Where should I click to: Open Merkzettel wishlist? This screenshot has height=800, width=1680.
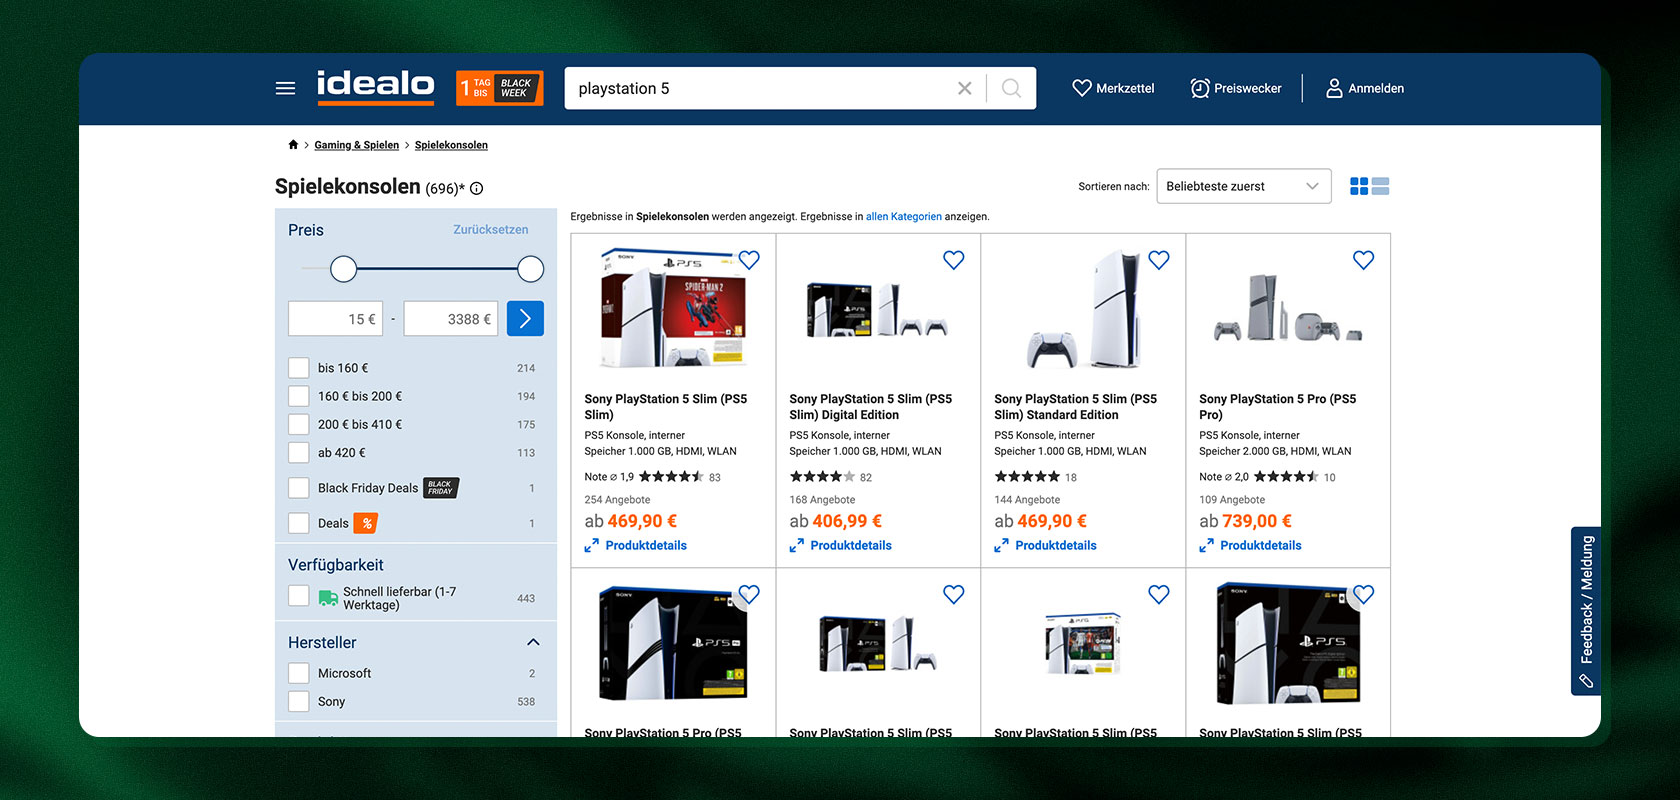click(x=1112, y=88)
